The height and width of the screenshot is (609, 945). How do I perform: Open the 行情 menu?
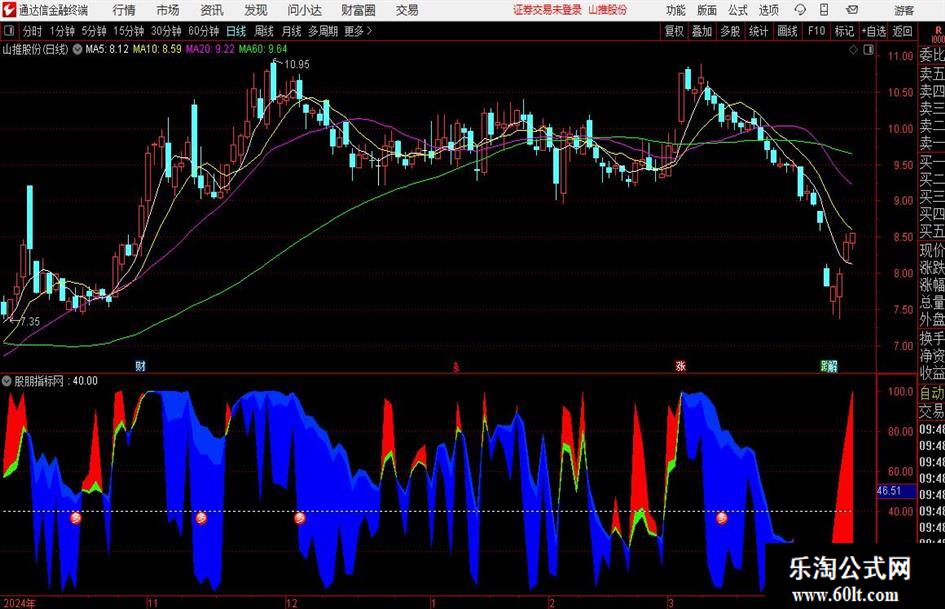[124, 10]
